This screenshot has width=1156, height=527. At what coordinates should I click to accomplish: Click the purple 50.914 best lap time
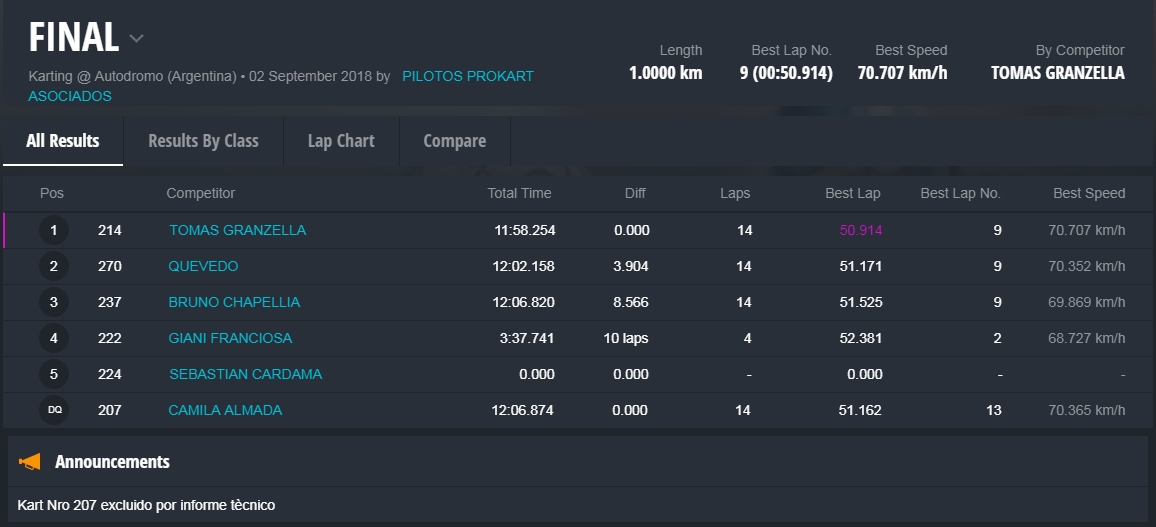[860, 230]
